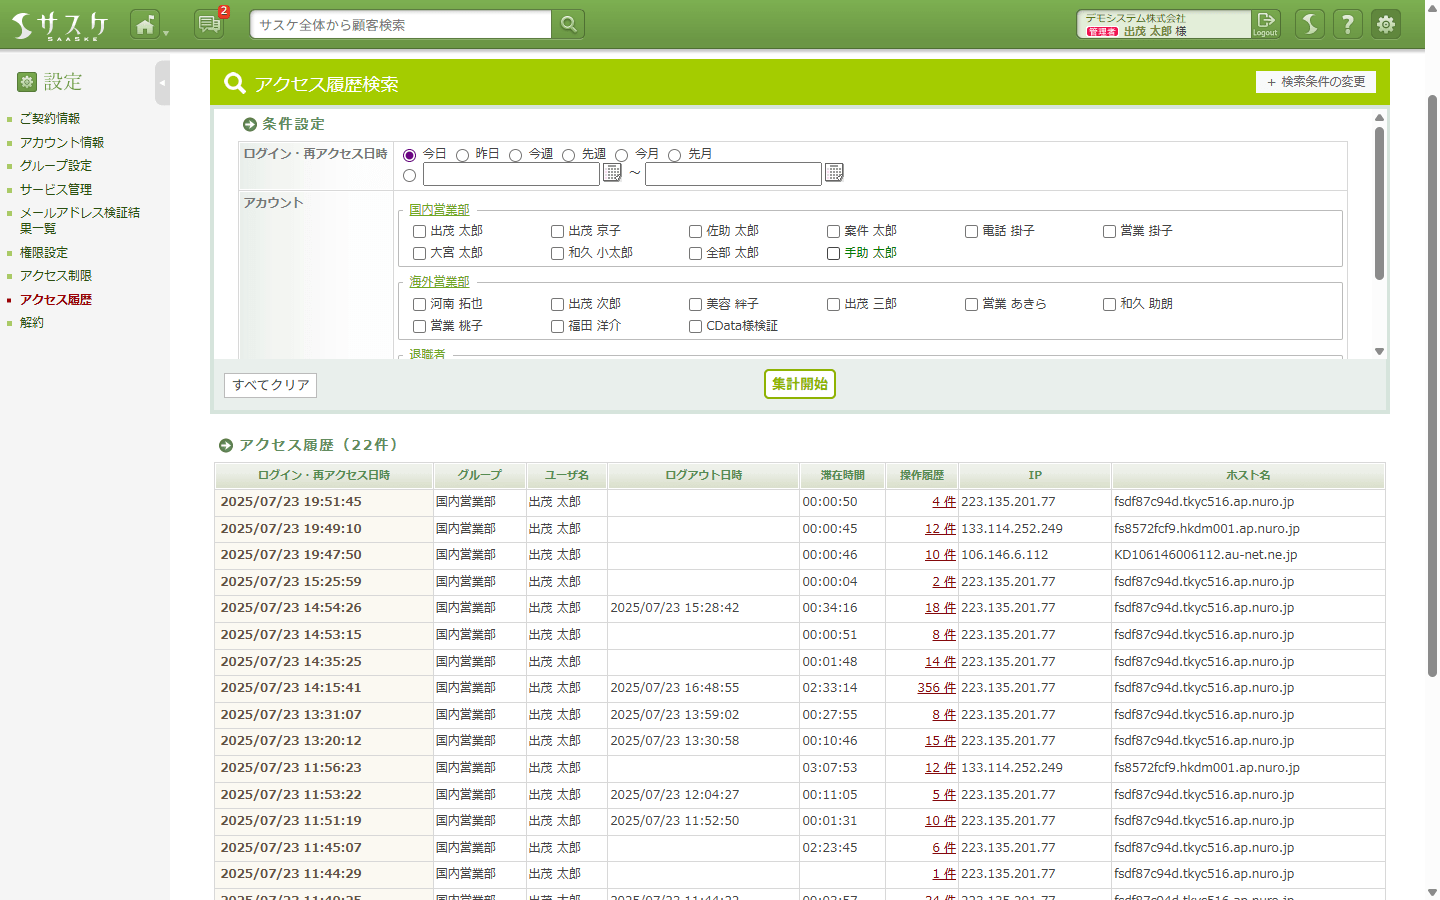The height and width of the screenshot is (900, 1440).
Task: Open the start date calendar icon
Action: pyautogui.click(x=613, y=173)
